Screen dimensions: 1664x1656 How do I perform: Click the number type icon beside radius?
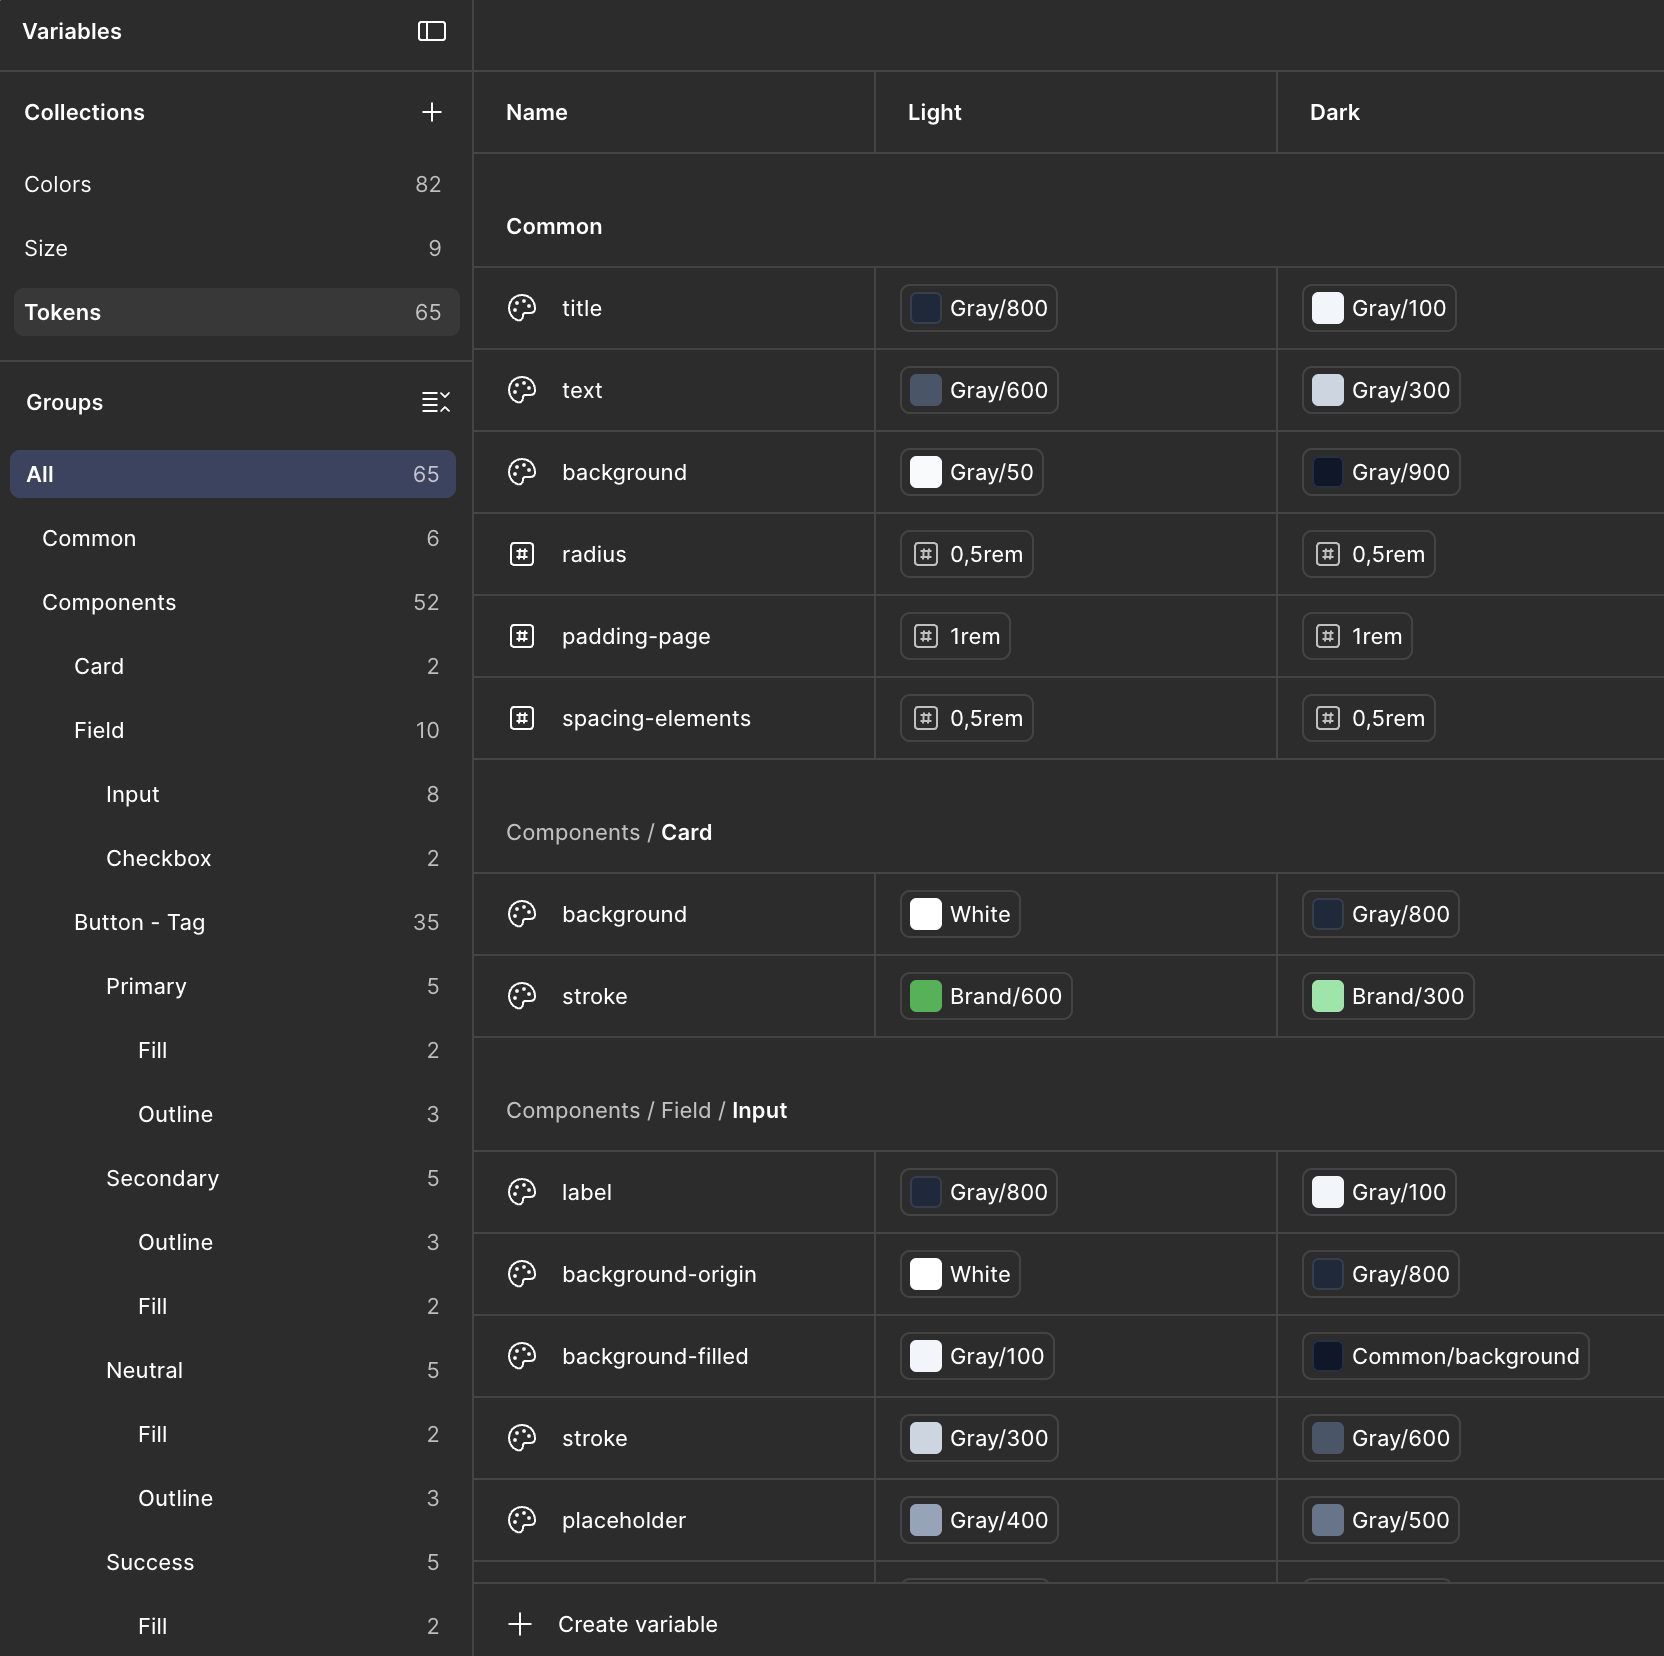[x=522, y=554]
